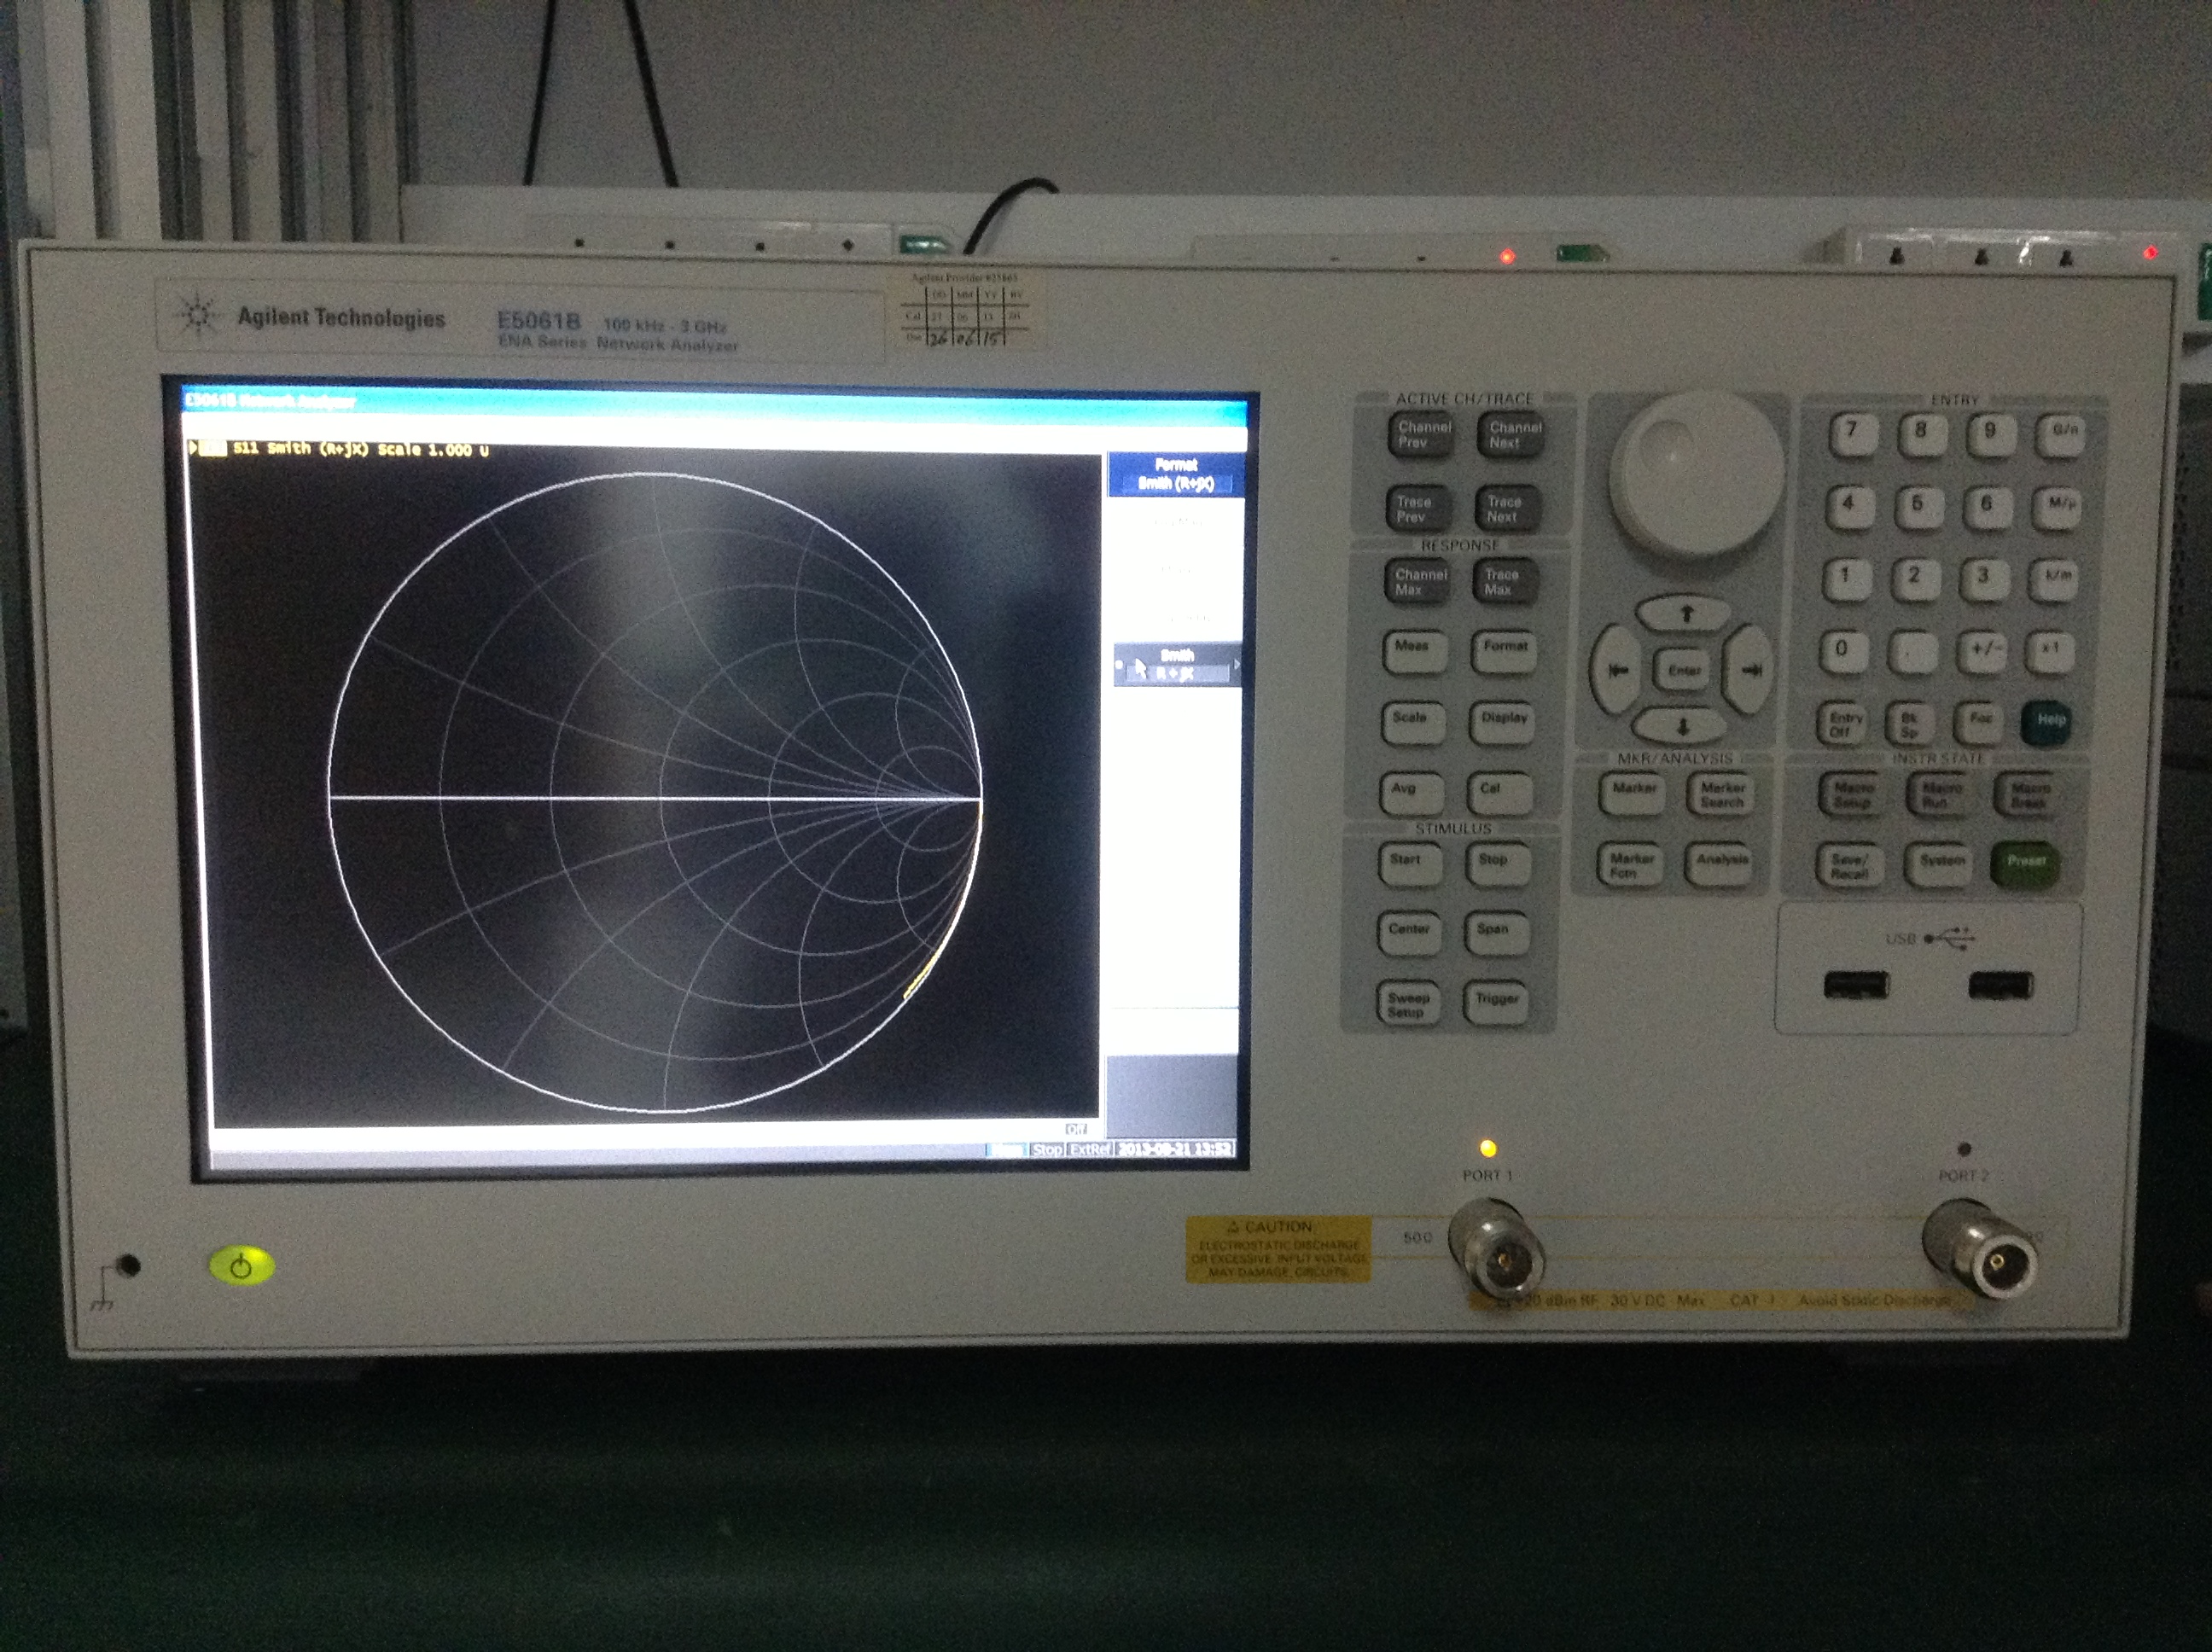The width and height of the screenshot is (2212, 1652).
Task: Tap numeric key 1
Action: (1847, 579)
